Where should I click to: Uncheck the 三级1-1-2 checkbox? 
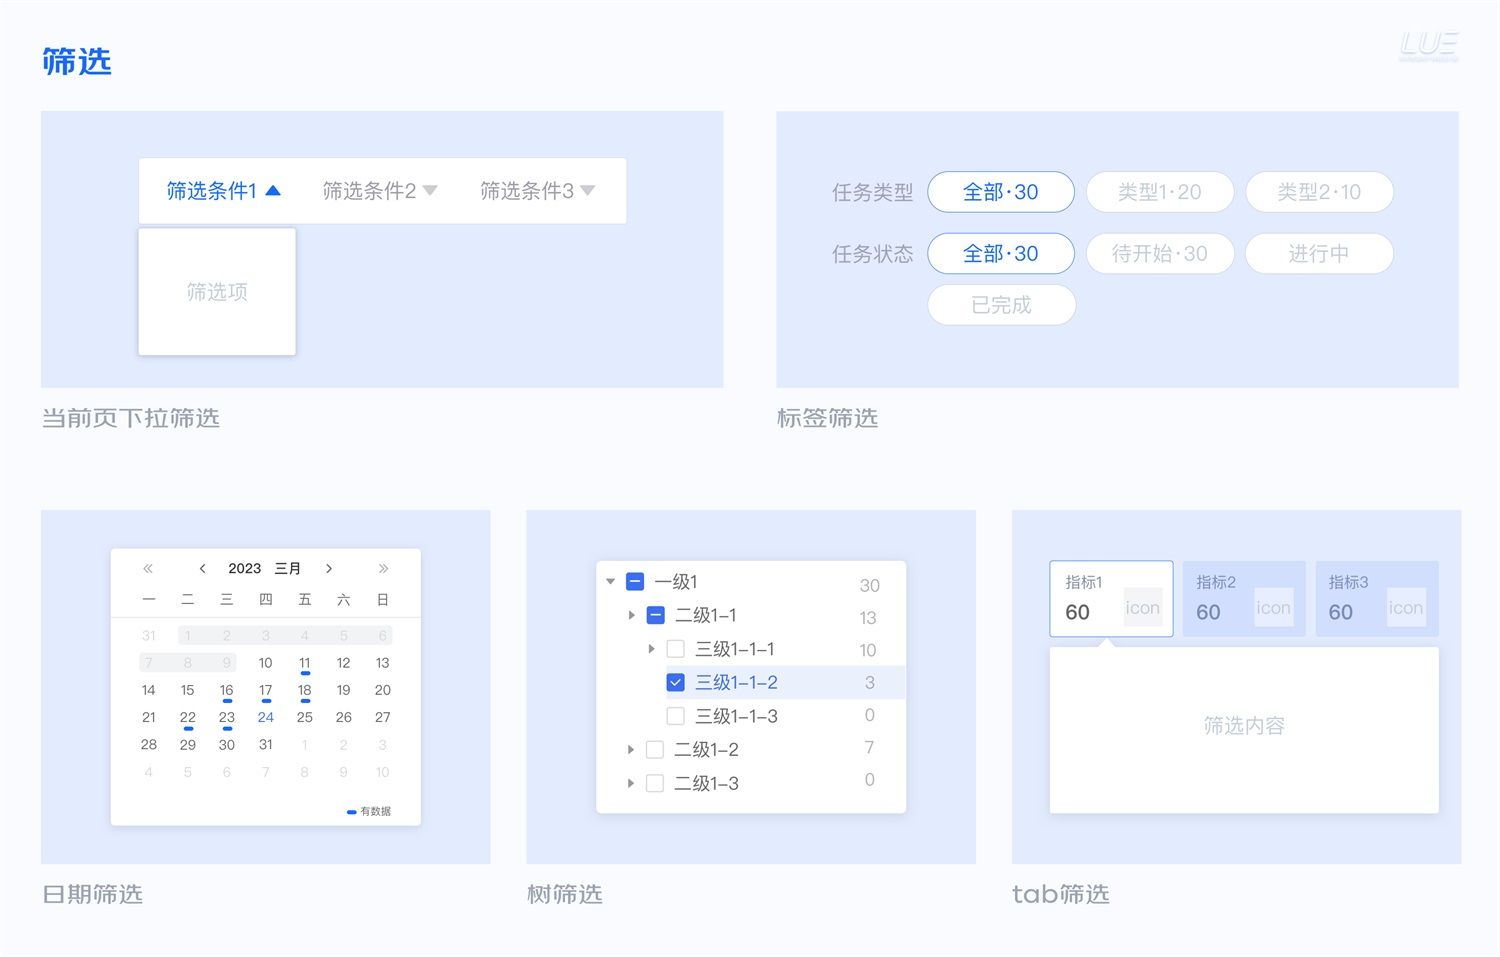click(x=675, y=682)
